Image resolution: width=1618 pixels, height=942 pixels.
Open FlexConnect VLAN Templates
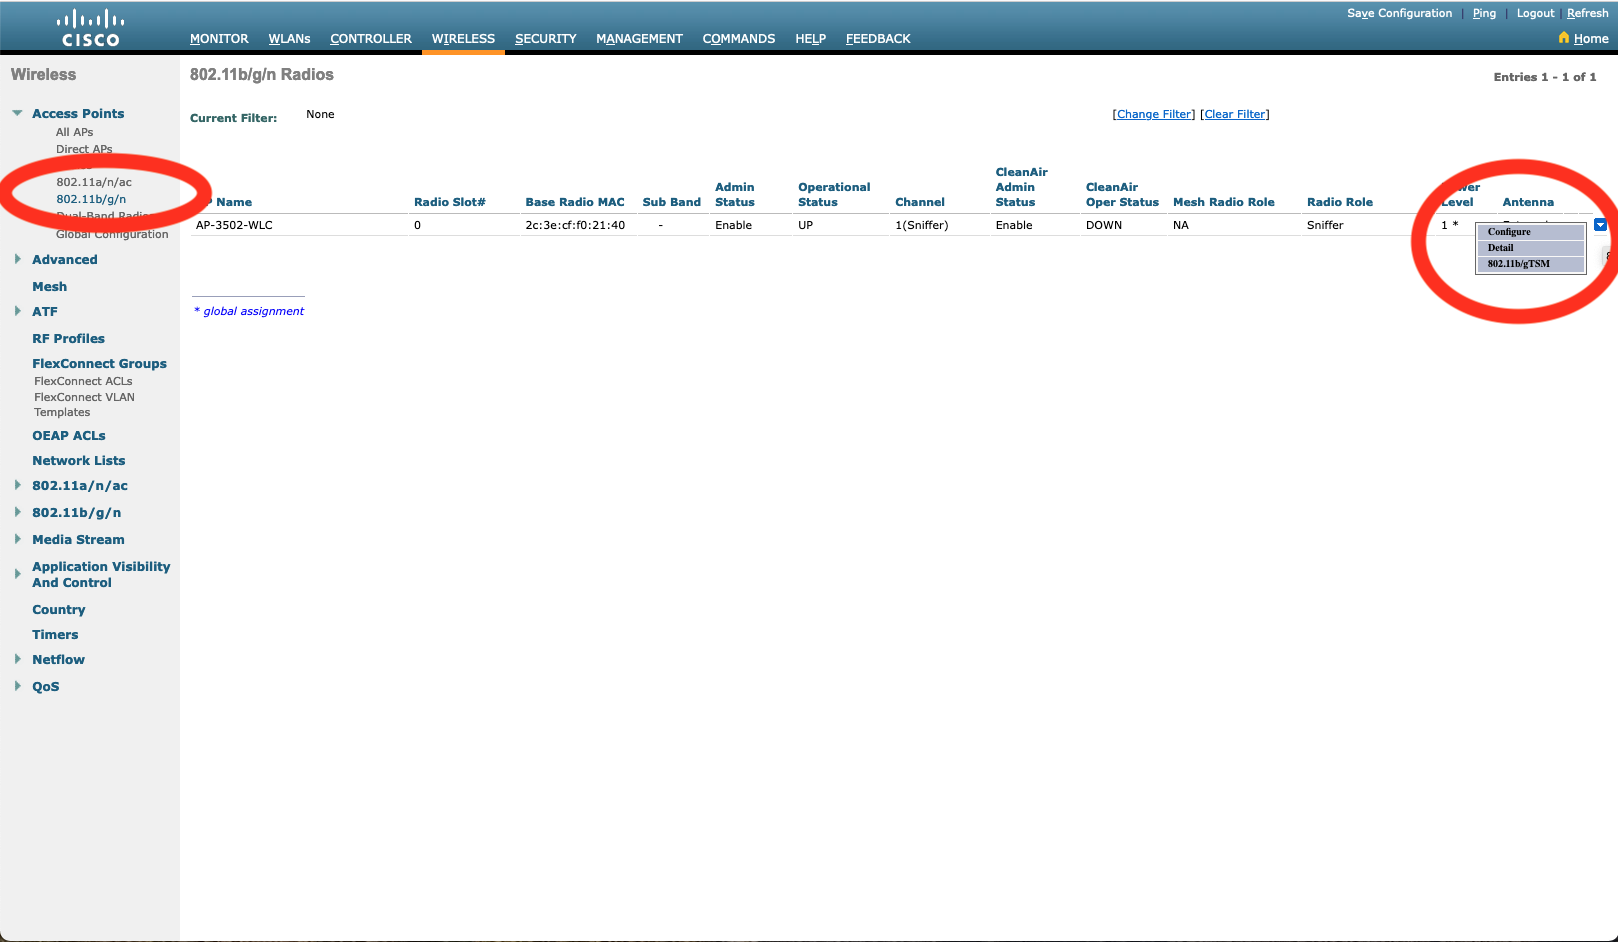tap(84, 404)
